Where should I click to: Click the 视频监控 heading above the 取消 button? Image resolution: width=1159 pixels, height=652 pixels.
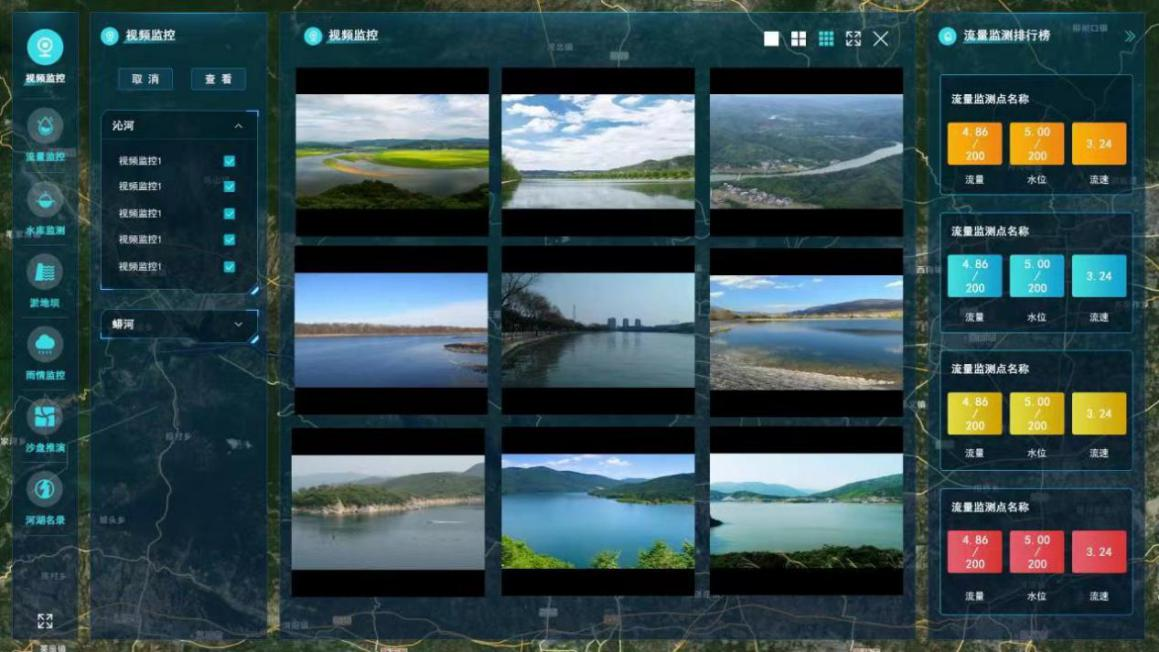pyautogui.click(x=150, y=35)
